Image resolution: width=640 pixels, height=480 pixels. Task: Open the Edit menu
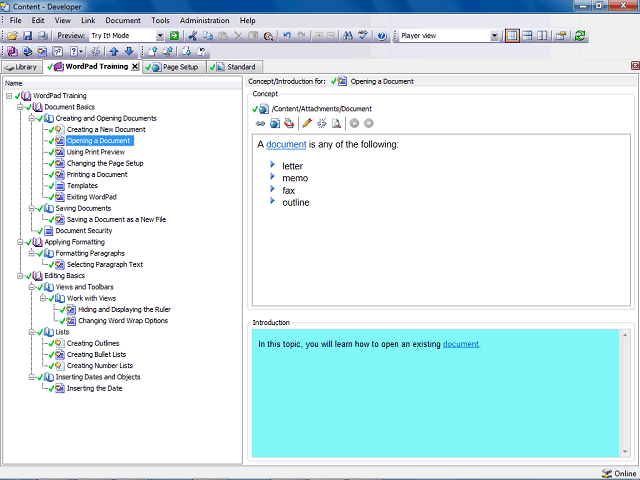point(38,20)
